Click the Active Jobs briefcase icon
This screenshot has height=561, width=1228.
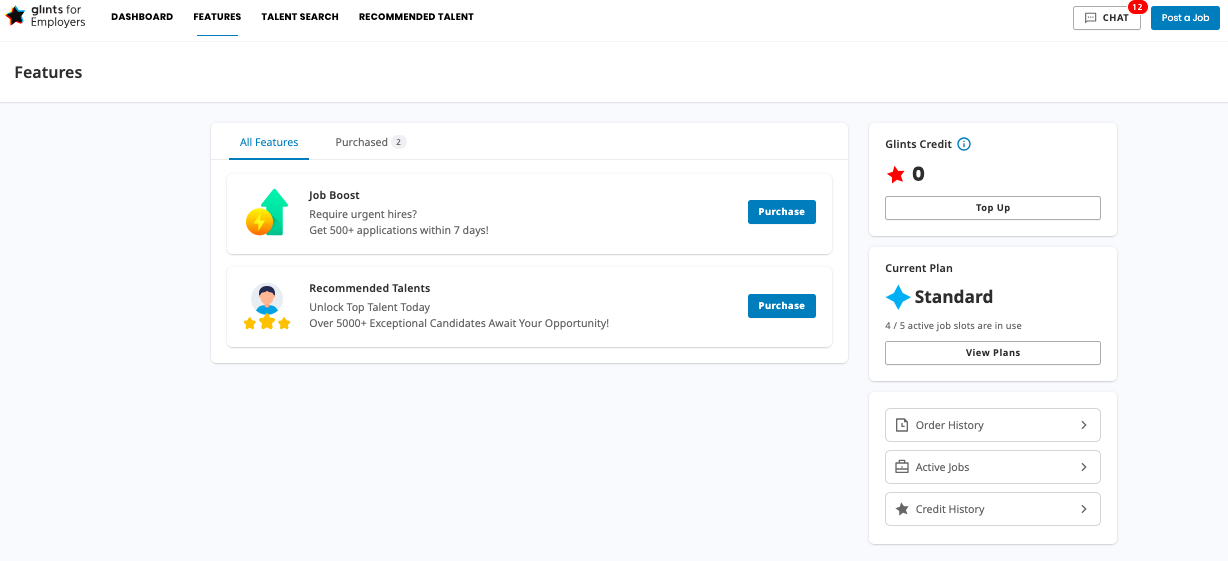coord(902,467)
